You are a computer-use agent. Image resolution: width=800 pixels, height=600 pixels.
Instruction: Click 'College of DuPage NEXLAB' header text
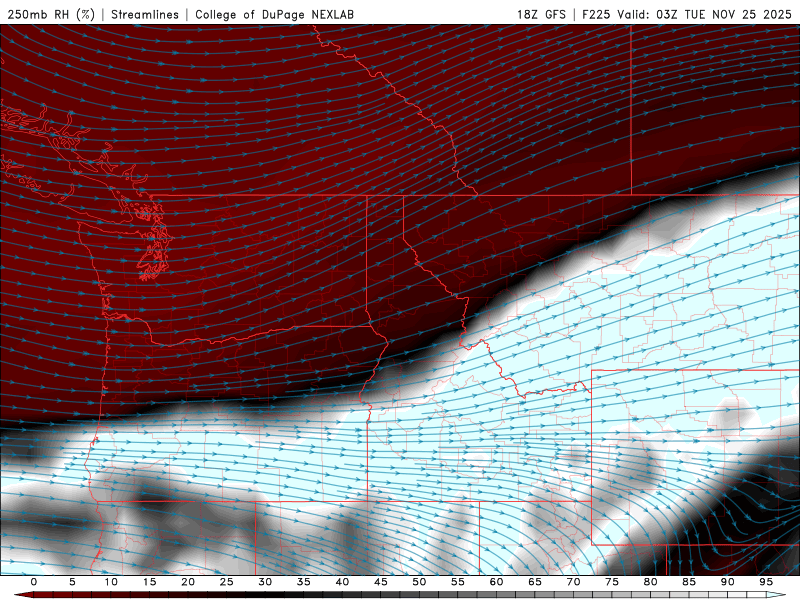274,14
